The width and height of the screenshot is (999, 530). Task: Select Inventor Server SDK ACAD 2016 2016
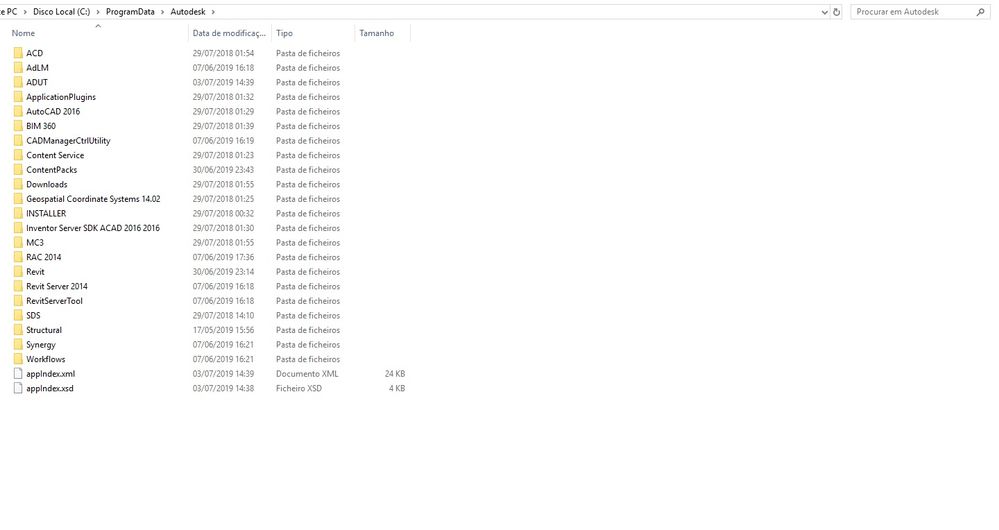pyautogui.click(x=93, y=228)
